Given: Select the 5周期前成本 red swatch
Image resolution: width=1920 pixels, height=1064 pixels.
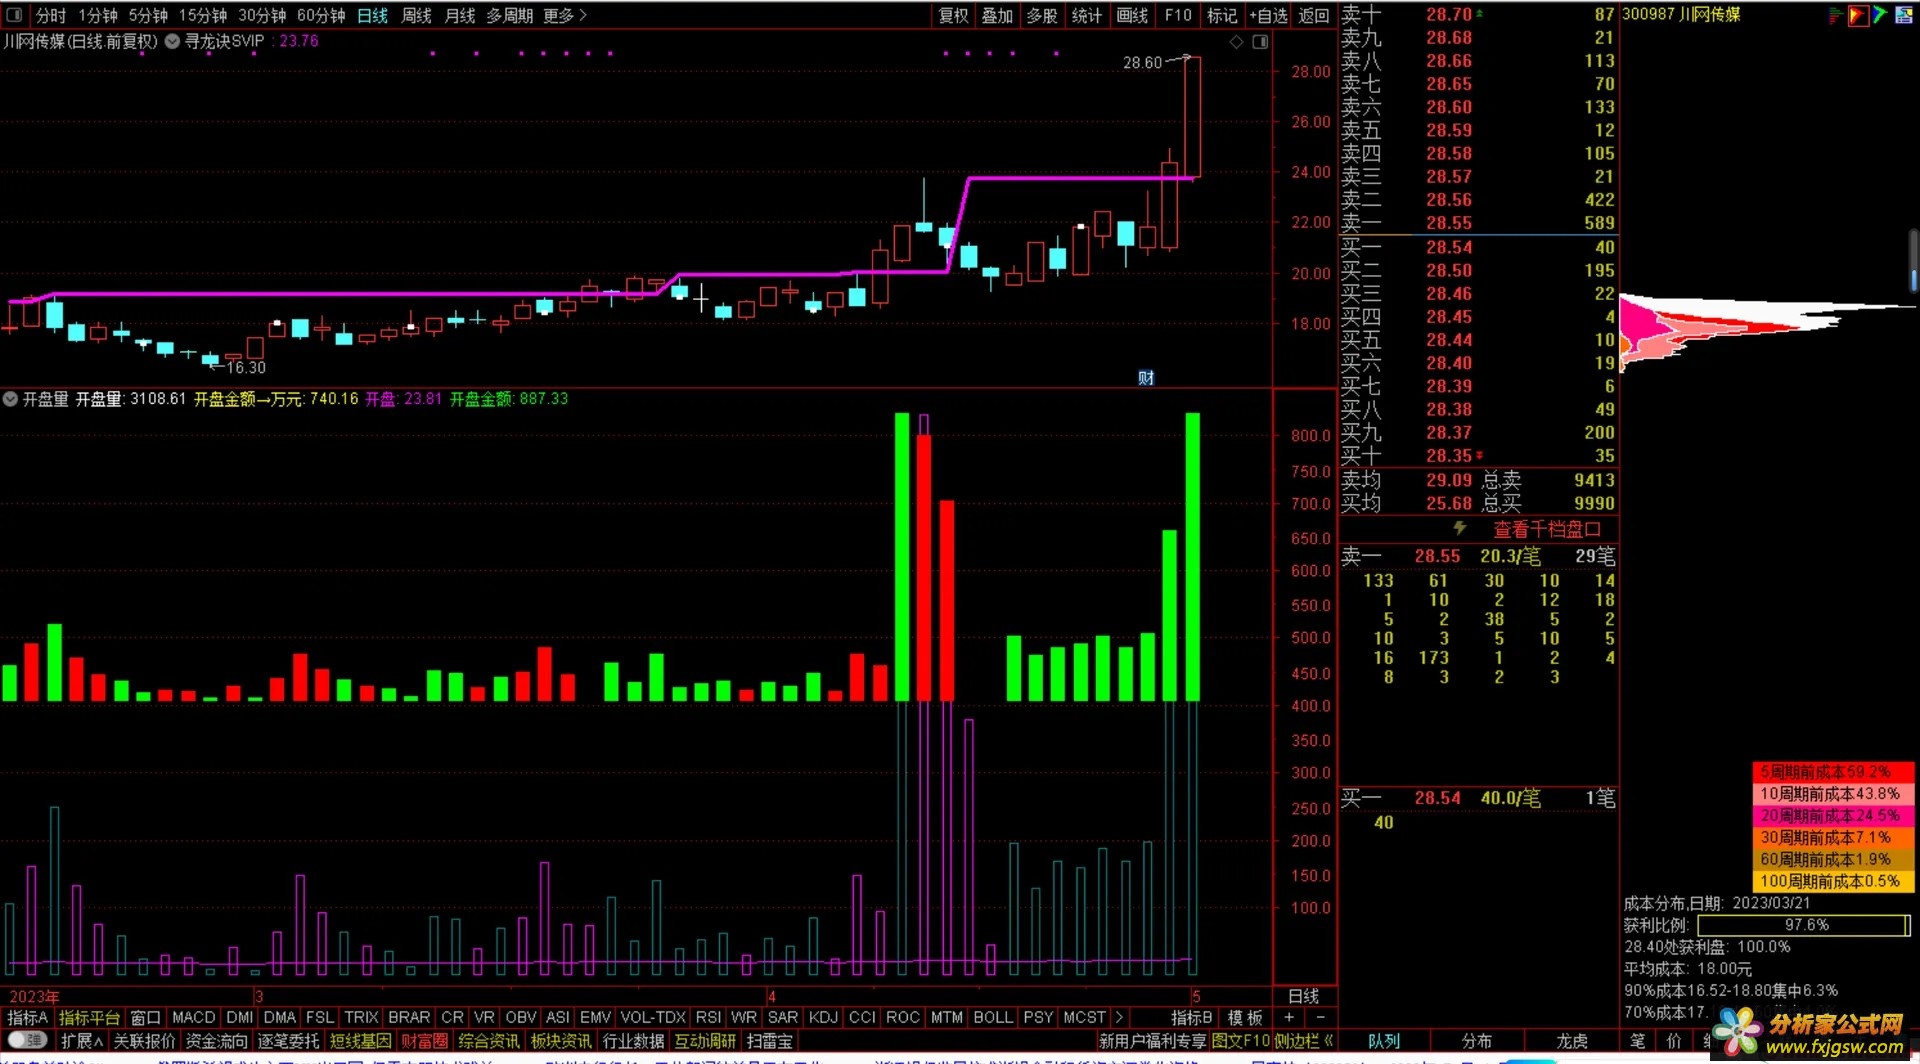Looking at the screenshot, I should 1833,772.
